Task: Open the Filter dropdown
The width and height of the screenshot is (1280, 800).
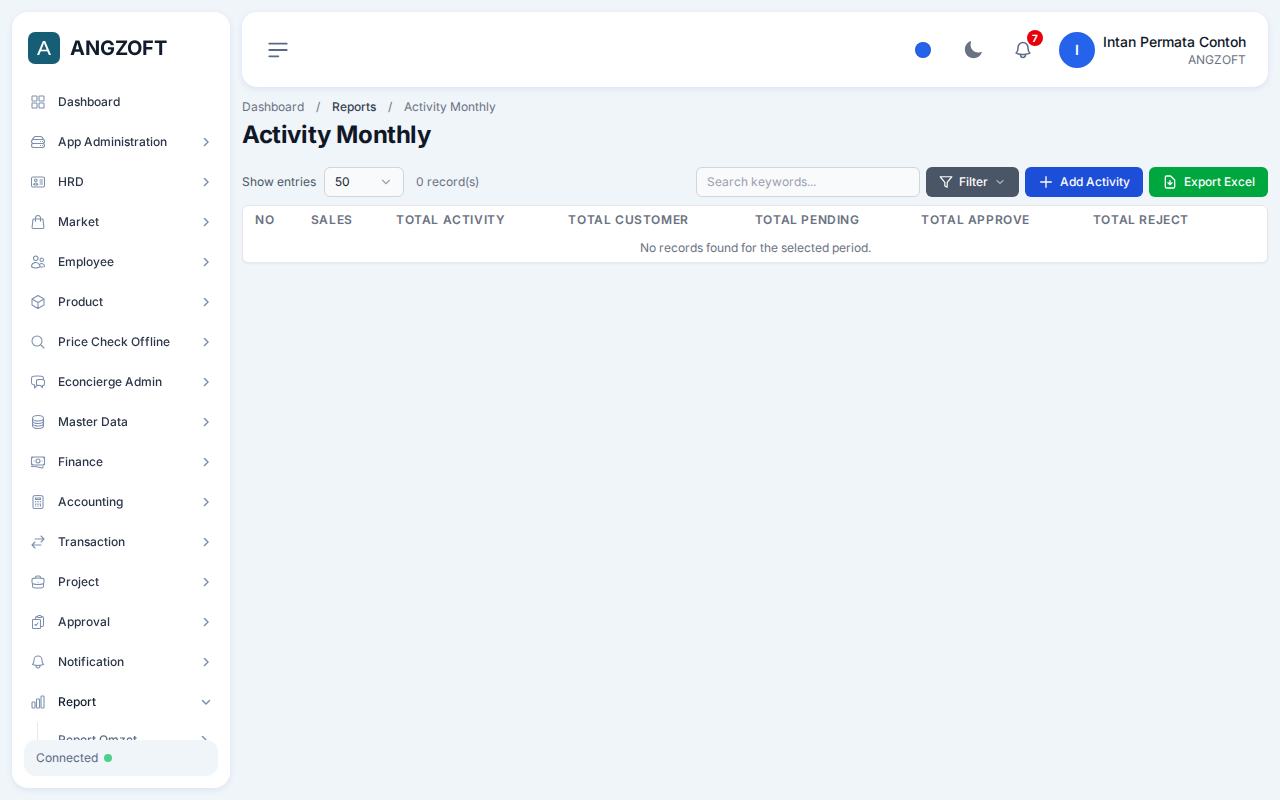Action: point(972,182)
